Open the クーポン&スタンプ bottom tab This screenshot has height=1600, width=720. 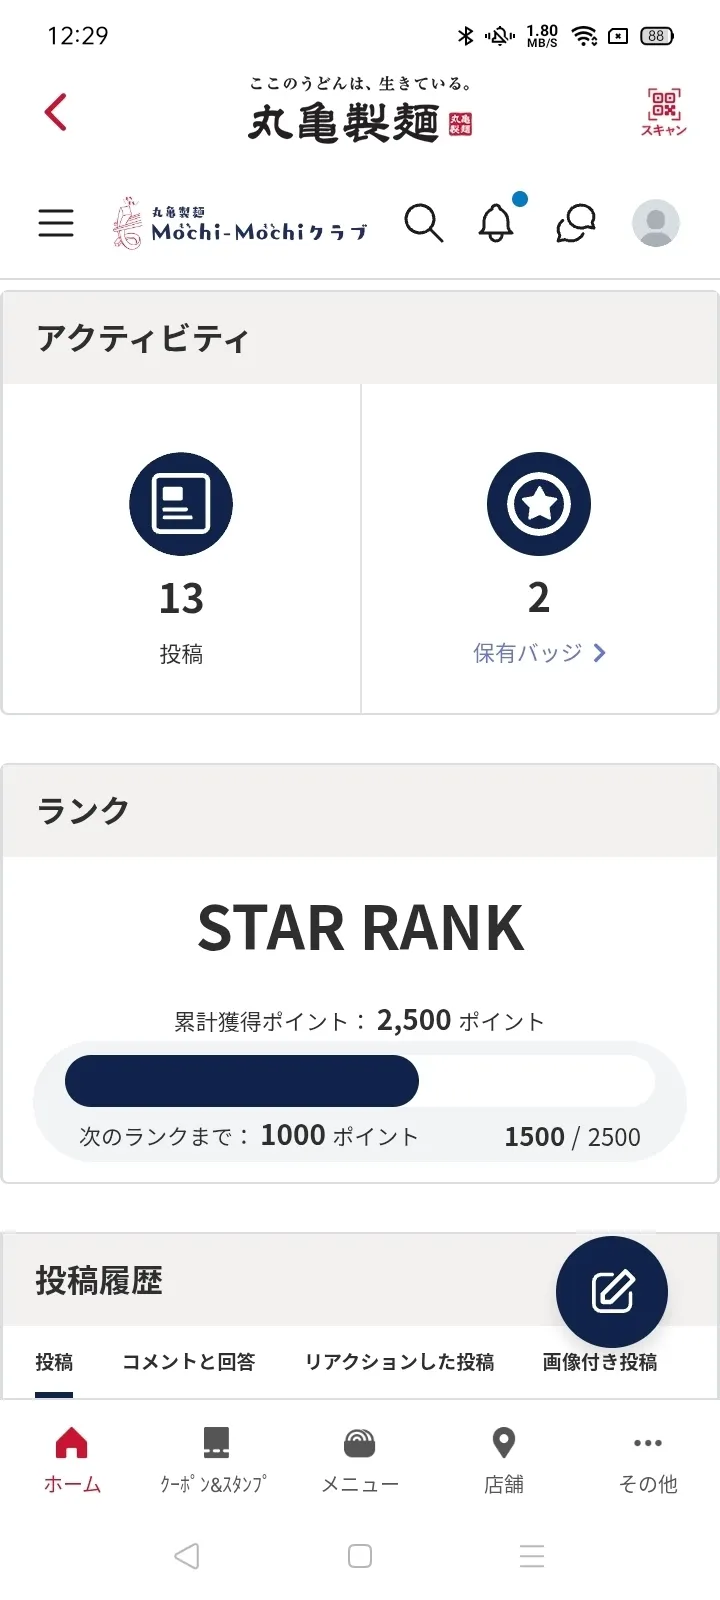click(x=215, y=1460)
